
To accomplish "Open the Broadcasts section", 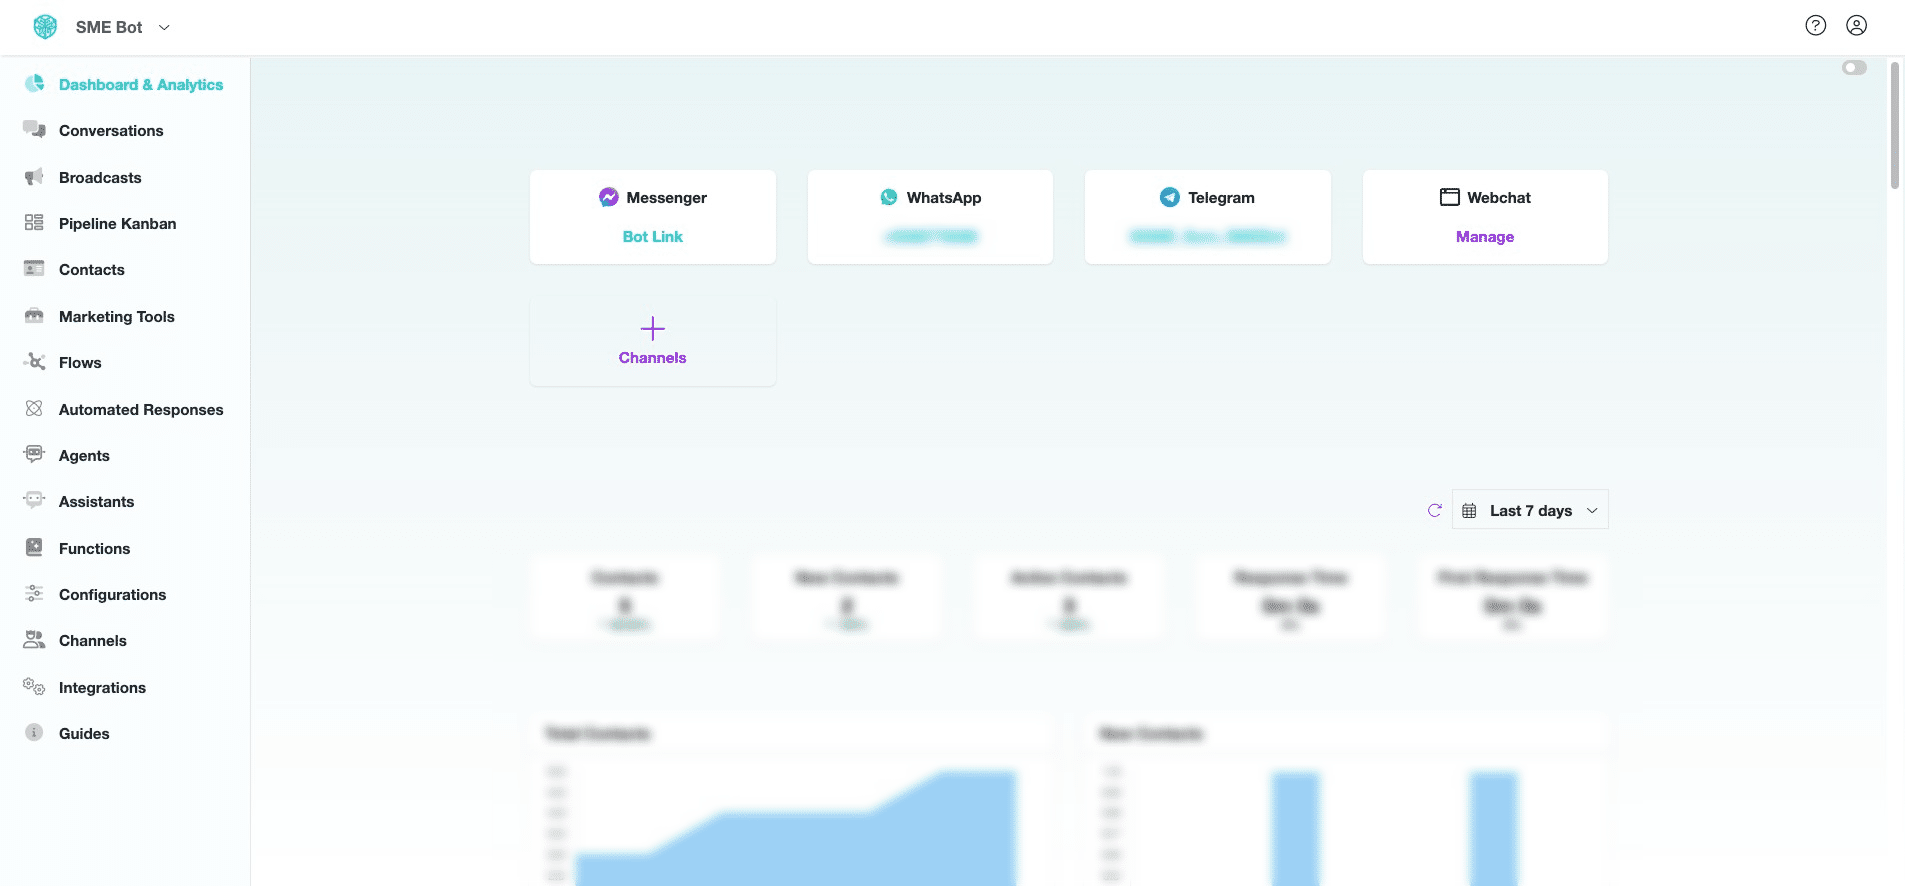I will [100, 178].
